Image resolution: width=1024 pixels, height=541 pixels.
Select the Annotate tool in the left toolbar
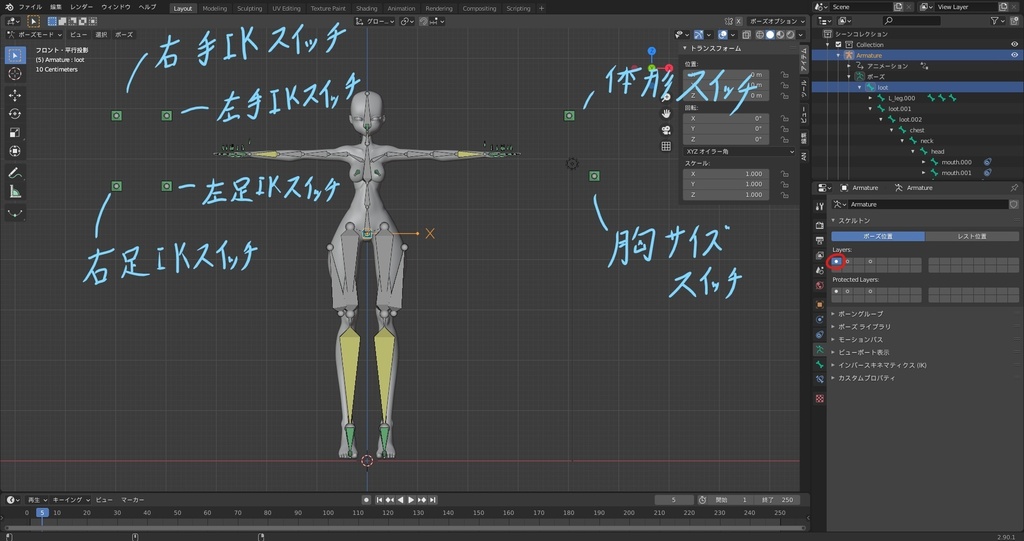(x=15, y=172)
